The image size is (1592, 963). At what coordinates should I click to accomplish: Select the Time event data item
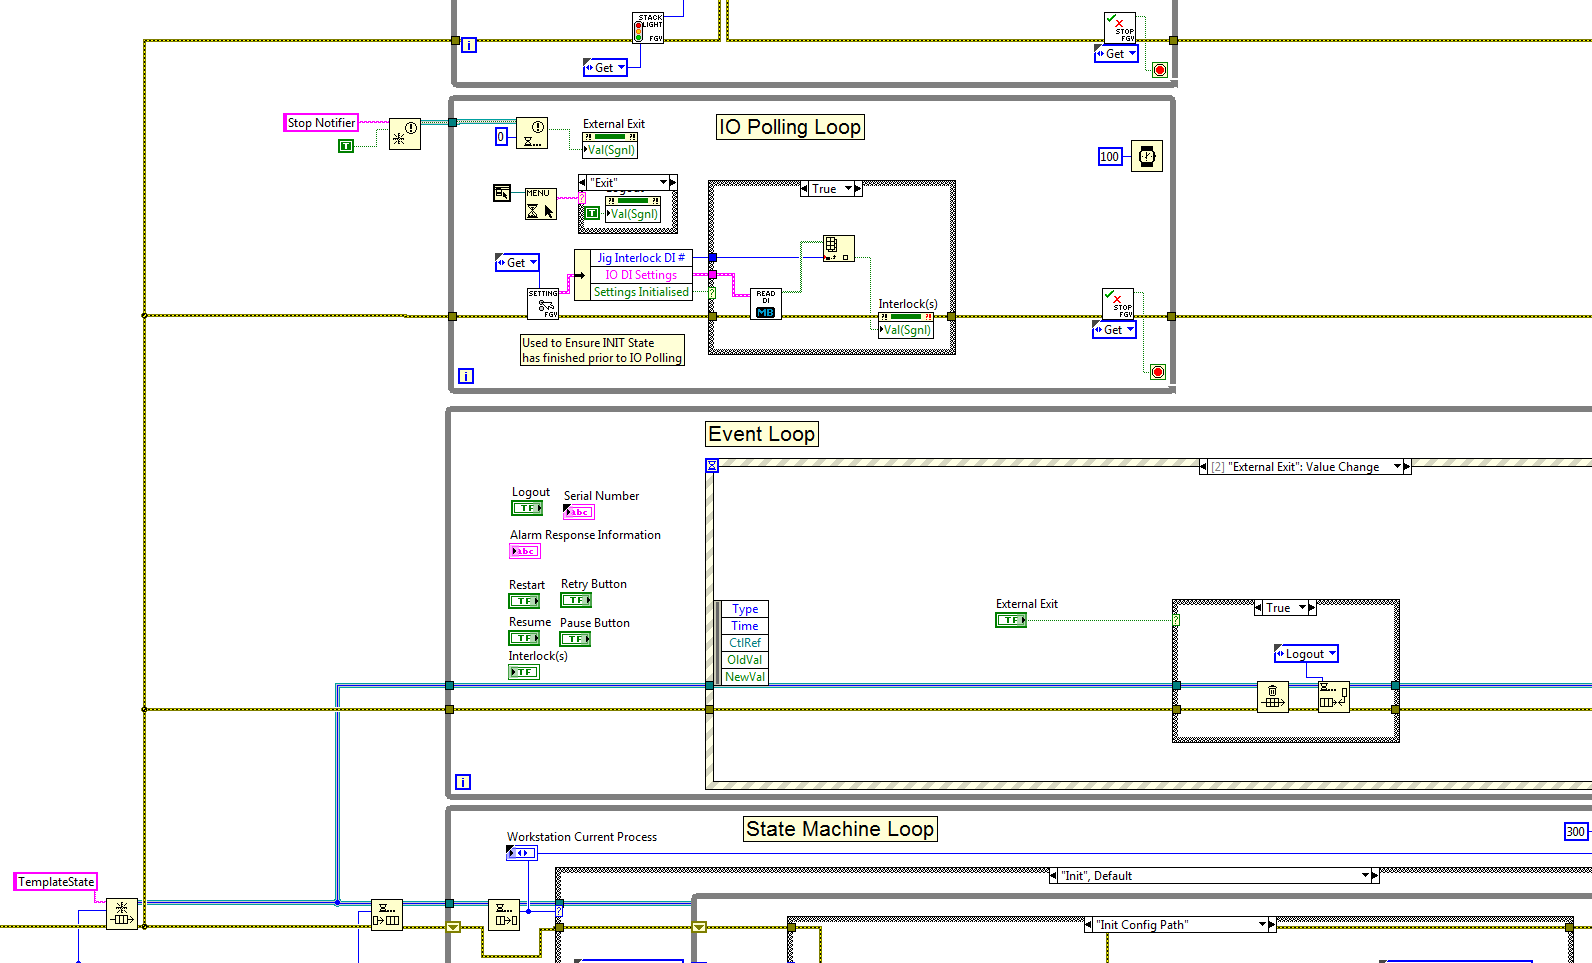click(745, 626)
